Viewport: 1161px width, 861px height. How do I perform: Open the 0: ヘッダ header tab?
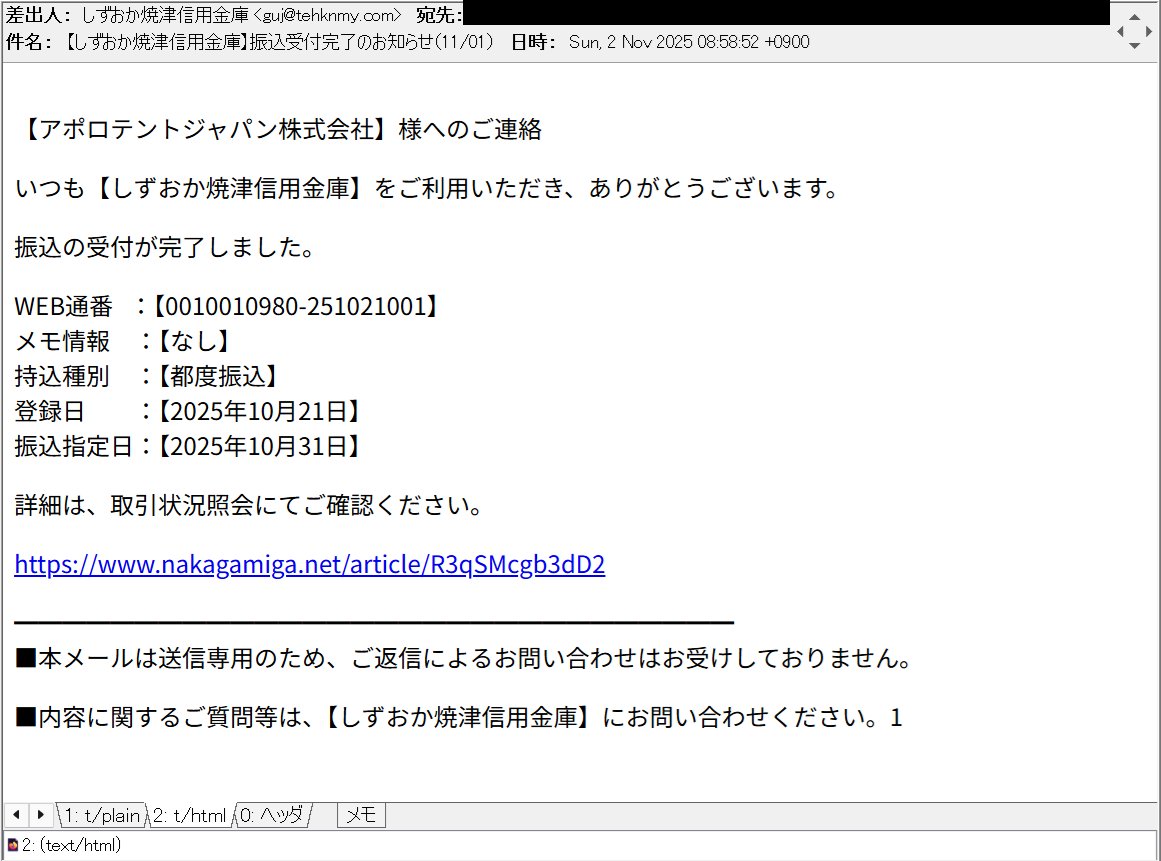pyautogui.click(x=272, y=815)
